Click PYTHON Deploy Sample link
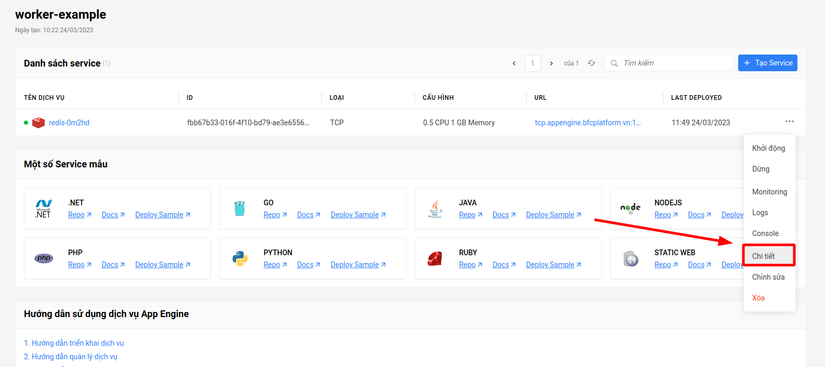825x367 pixels. pos(358,264)
